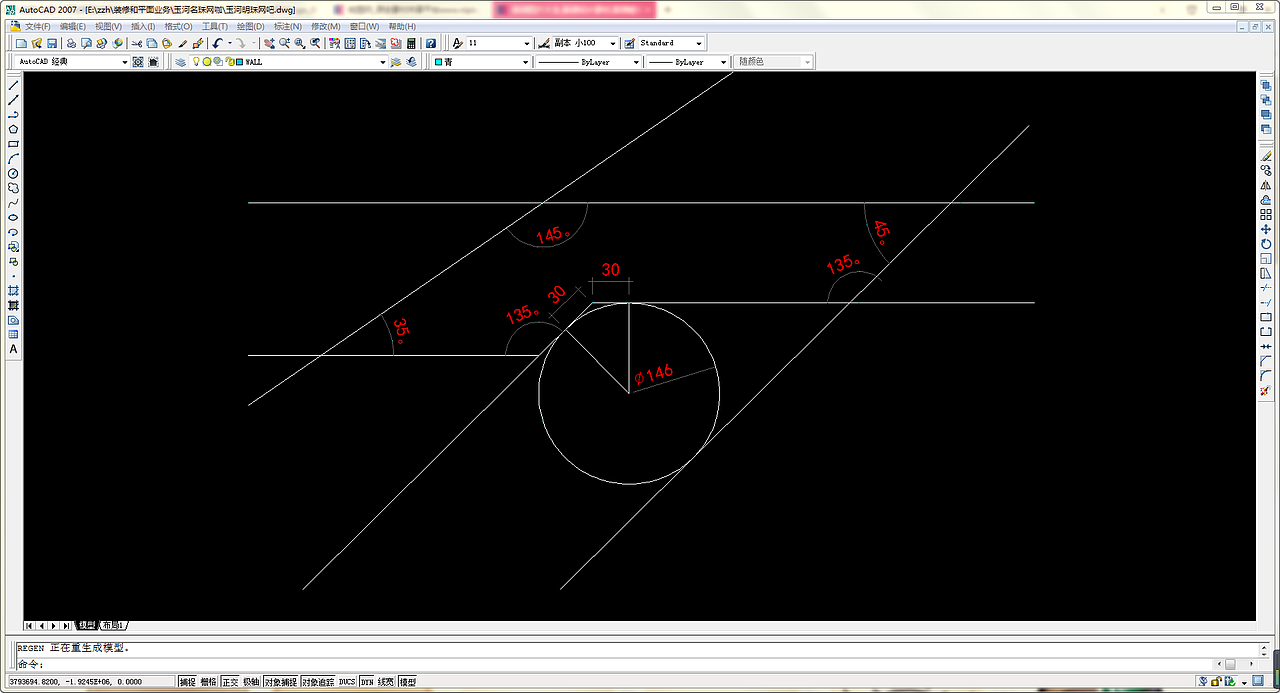Click the Save icon in toolbar
This screenshot has width=1280, height=693.
pyautogui.click(x=52, y=43)
